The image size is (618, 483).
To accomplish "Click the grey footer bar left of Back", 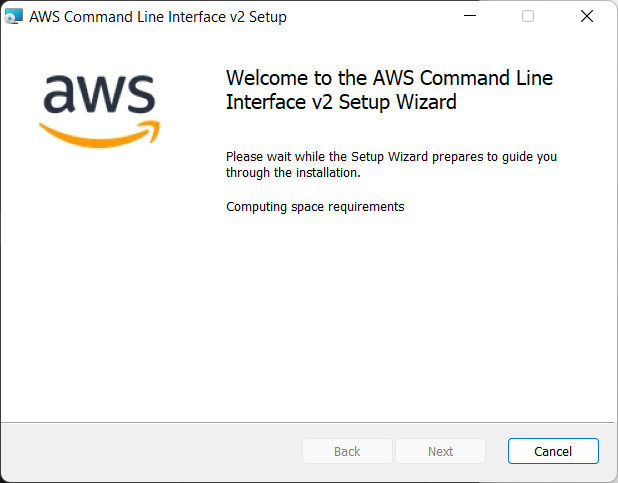I will point(150,451).
